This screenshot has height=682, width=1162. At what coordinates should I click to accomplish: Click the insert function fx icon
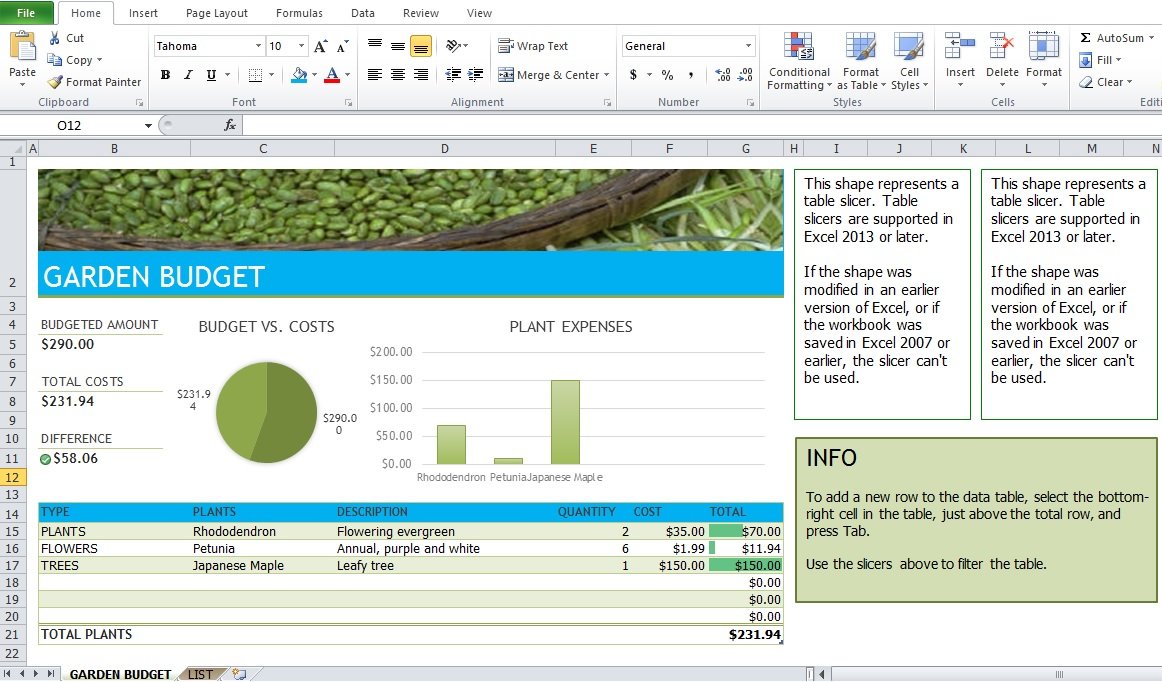pos(230,125)
